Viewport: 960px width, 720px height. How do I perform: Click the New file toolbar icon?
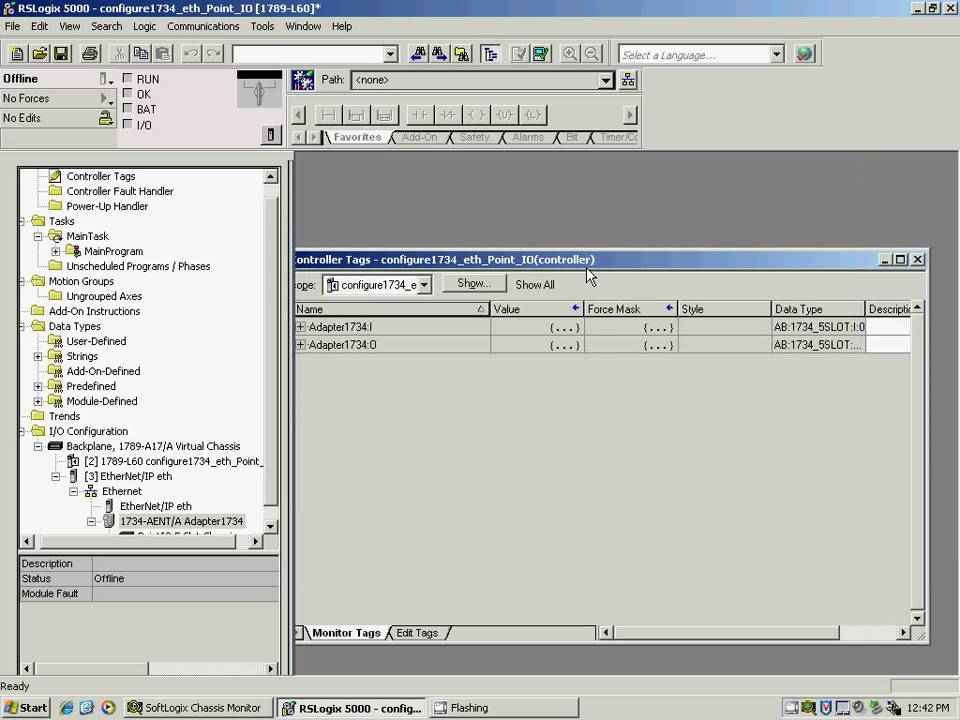[17, 54]
